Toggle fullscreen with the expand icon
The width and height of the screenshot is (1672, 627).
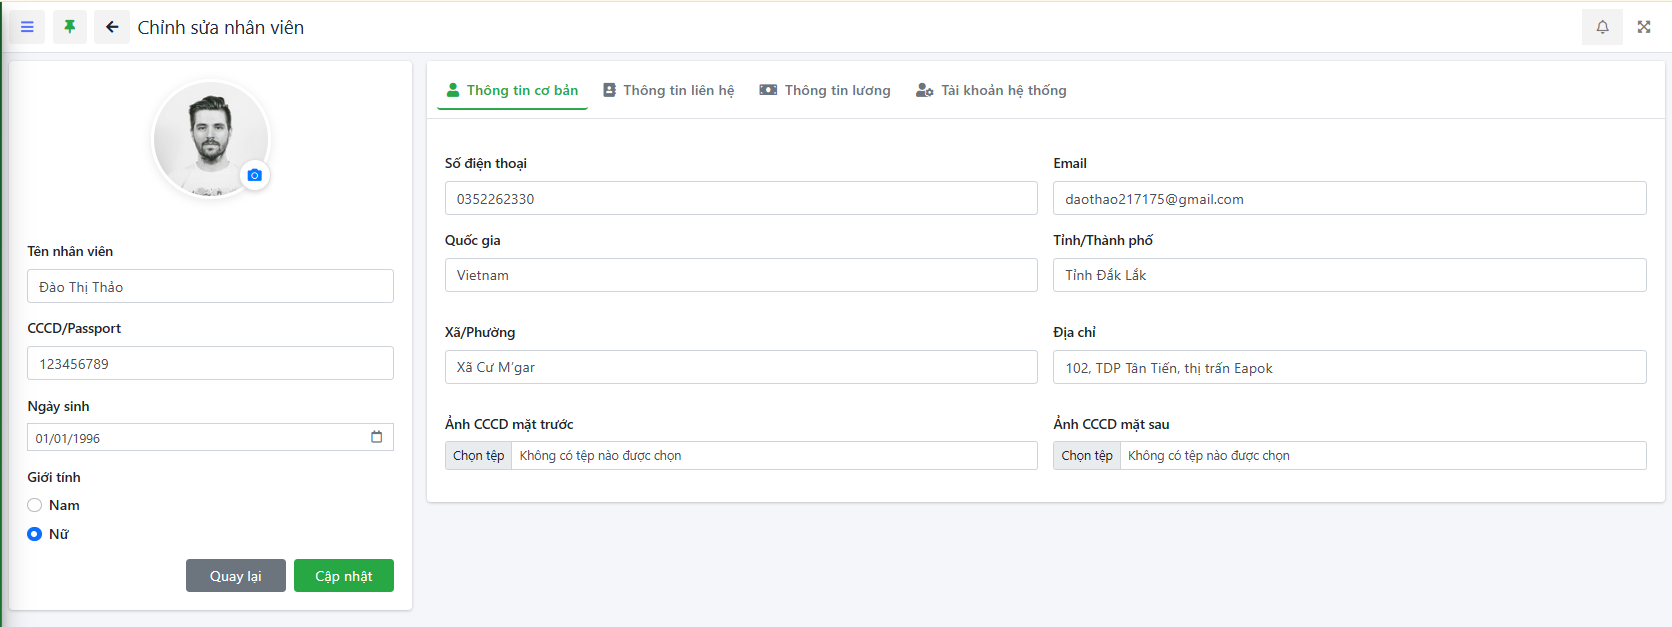pyautogui.click(x=1644, y=27)
